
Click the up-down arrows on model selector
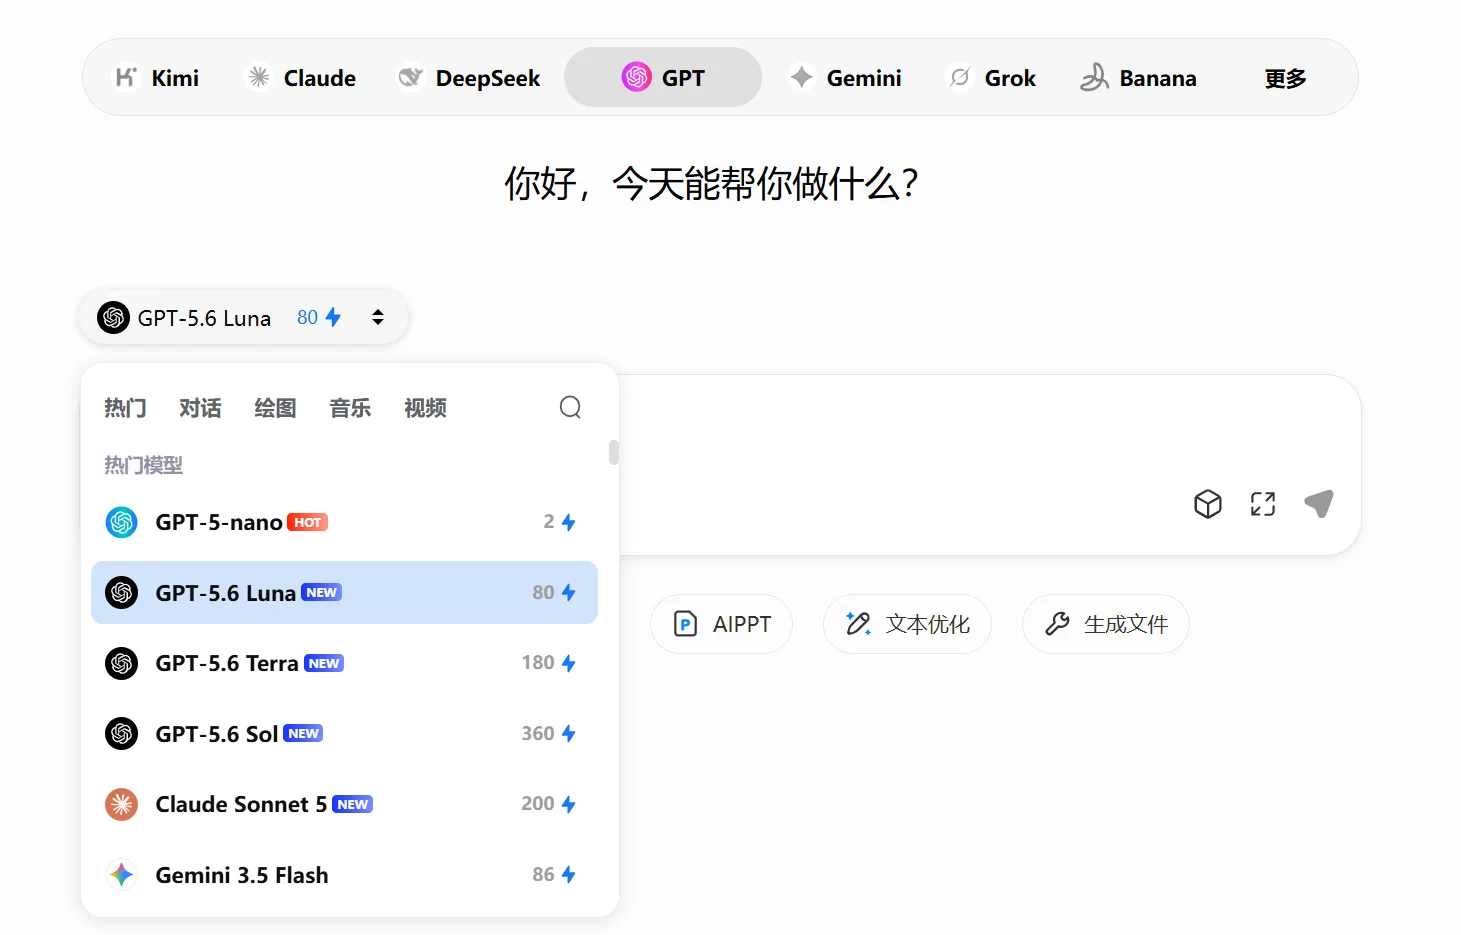coord(378,317)
